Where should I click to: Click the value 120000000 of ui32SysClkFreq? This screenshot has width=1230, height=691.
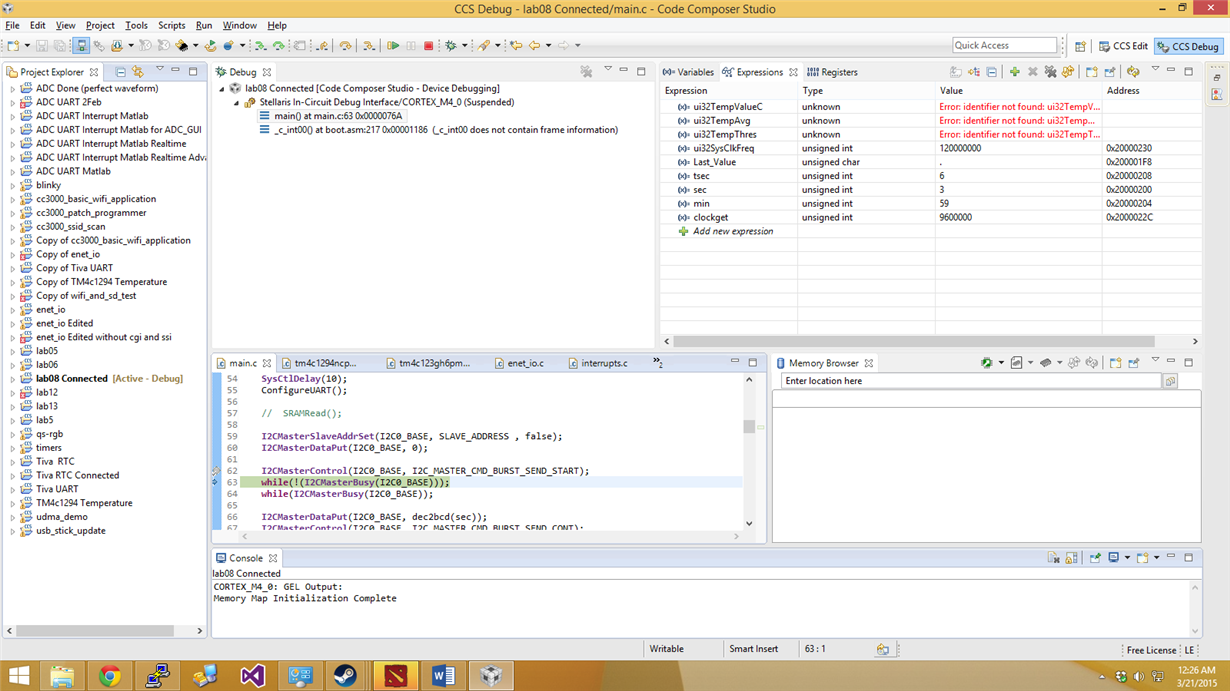coord(960,148)
